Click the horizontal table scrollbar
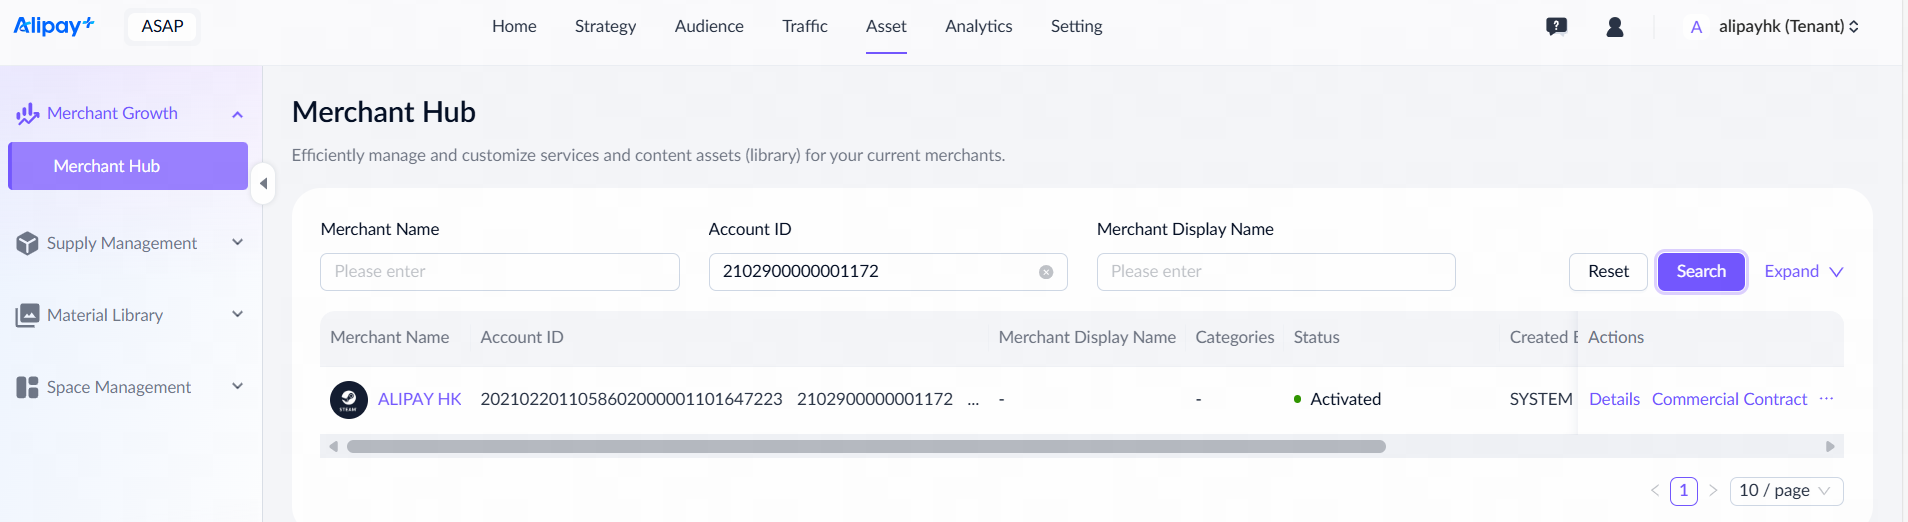The image size is (1908, 522). [x=866, y=447]
